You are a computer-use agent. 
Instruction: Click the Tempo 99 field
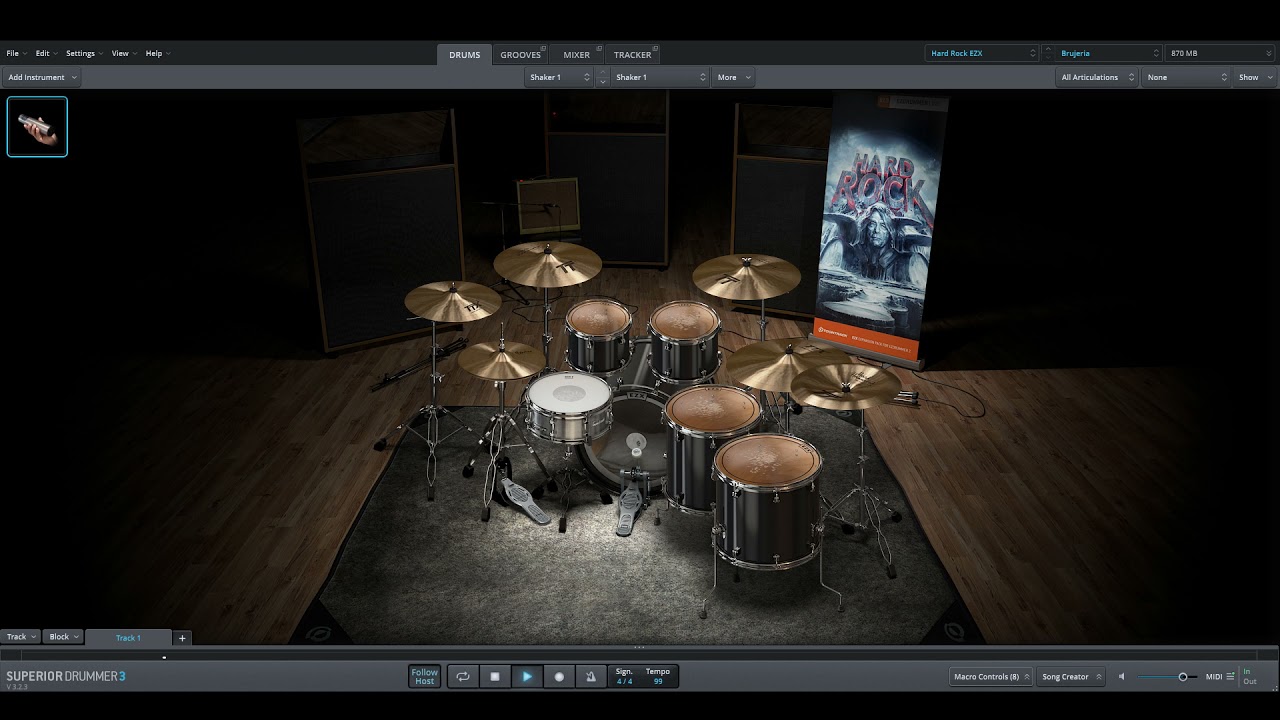click(x=658, y=677)
